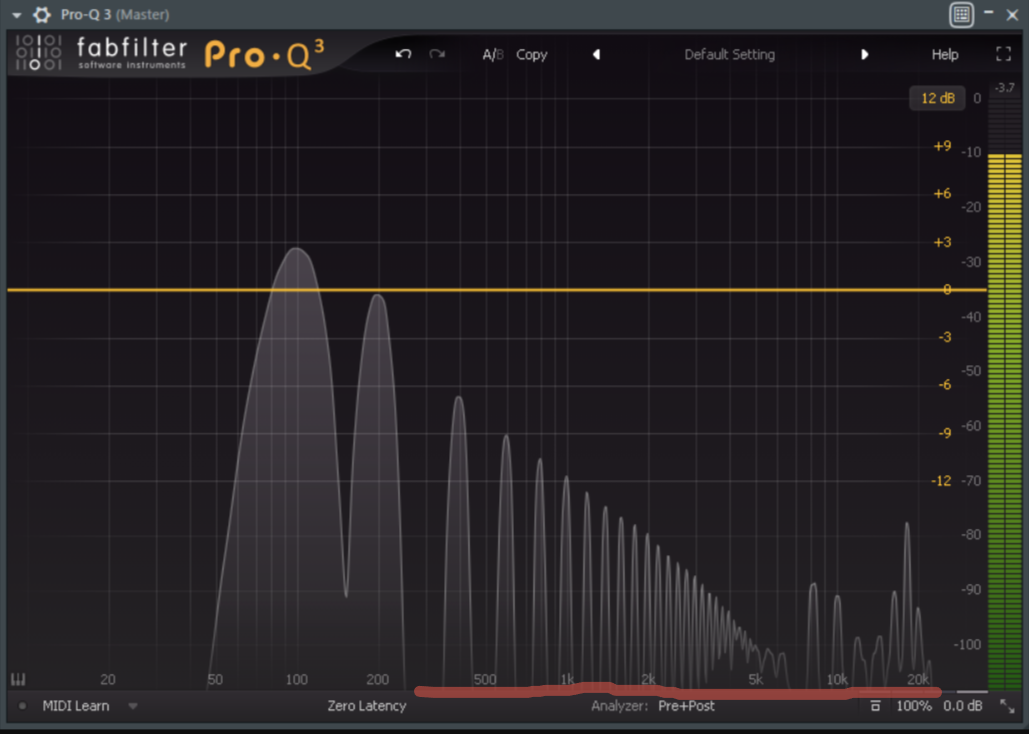Click the 100 Hz frequency label

(x=297, y=680)
